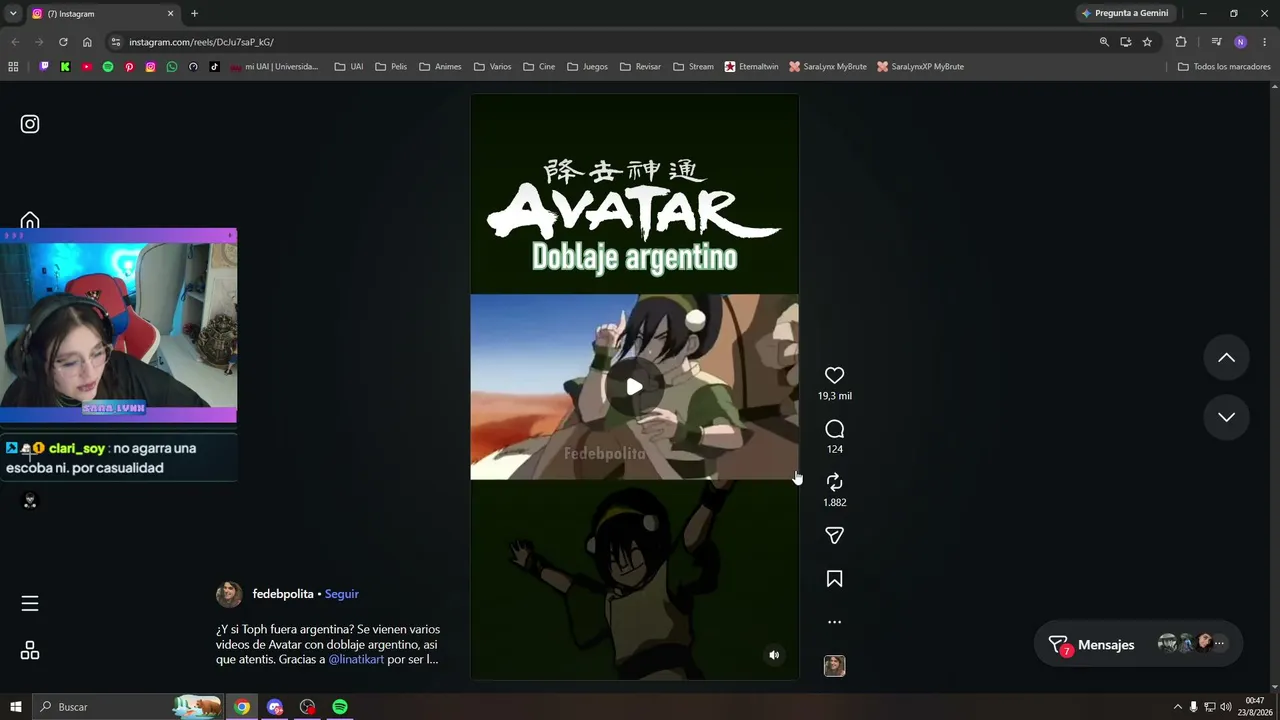Click the Instagram logo in the sidebar

point(30,124)
